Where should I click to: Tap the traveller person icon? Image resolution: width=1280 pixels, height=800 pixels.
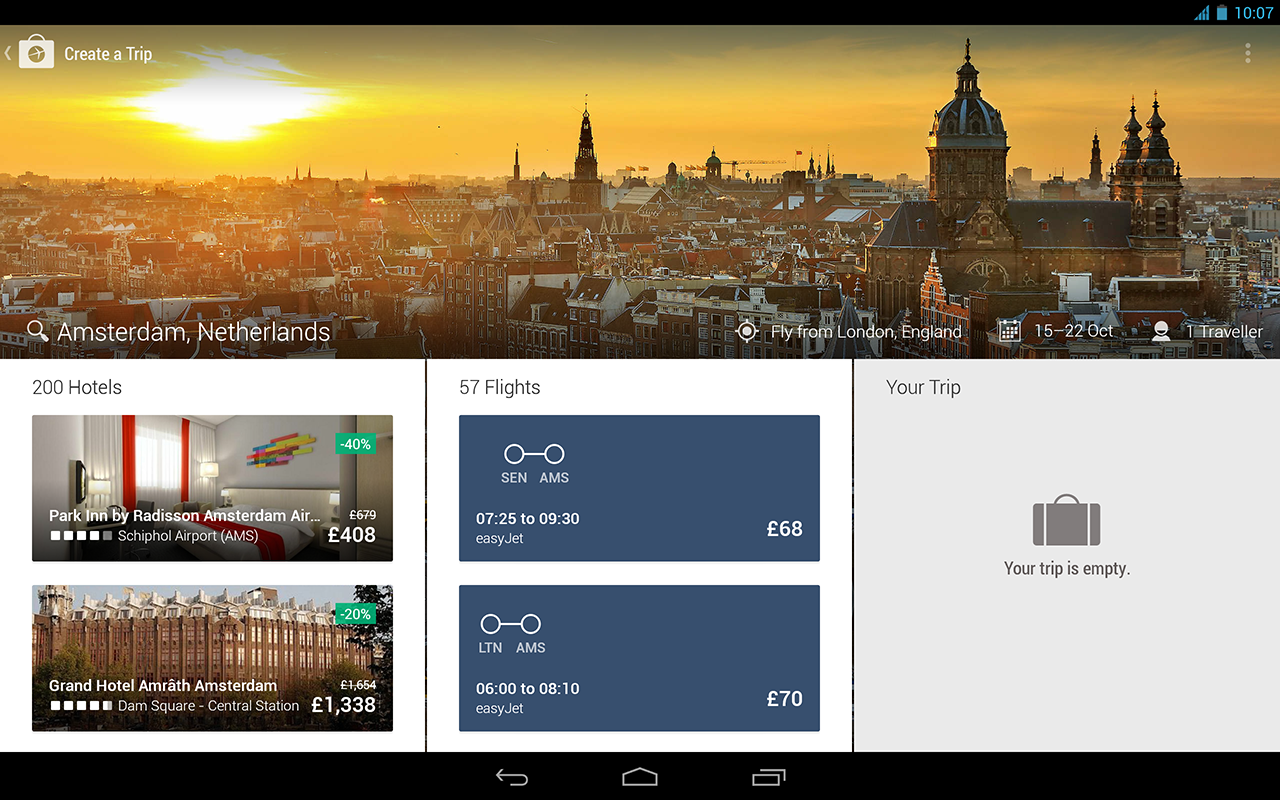[1161, 331]
